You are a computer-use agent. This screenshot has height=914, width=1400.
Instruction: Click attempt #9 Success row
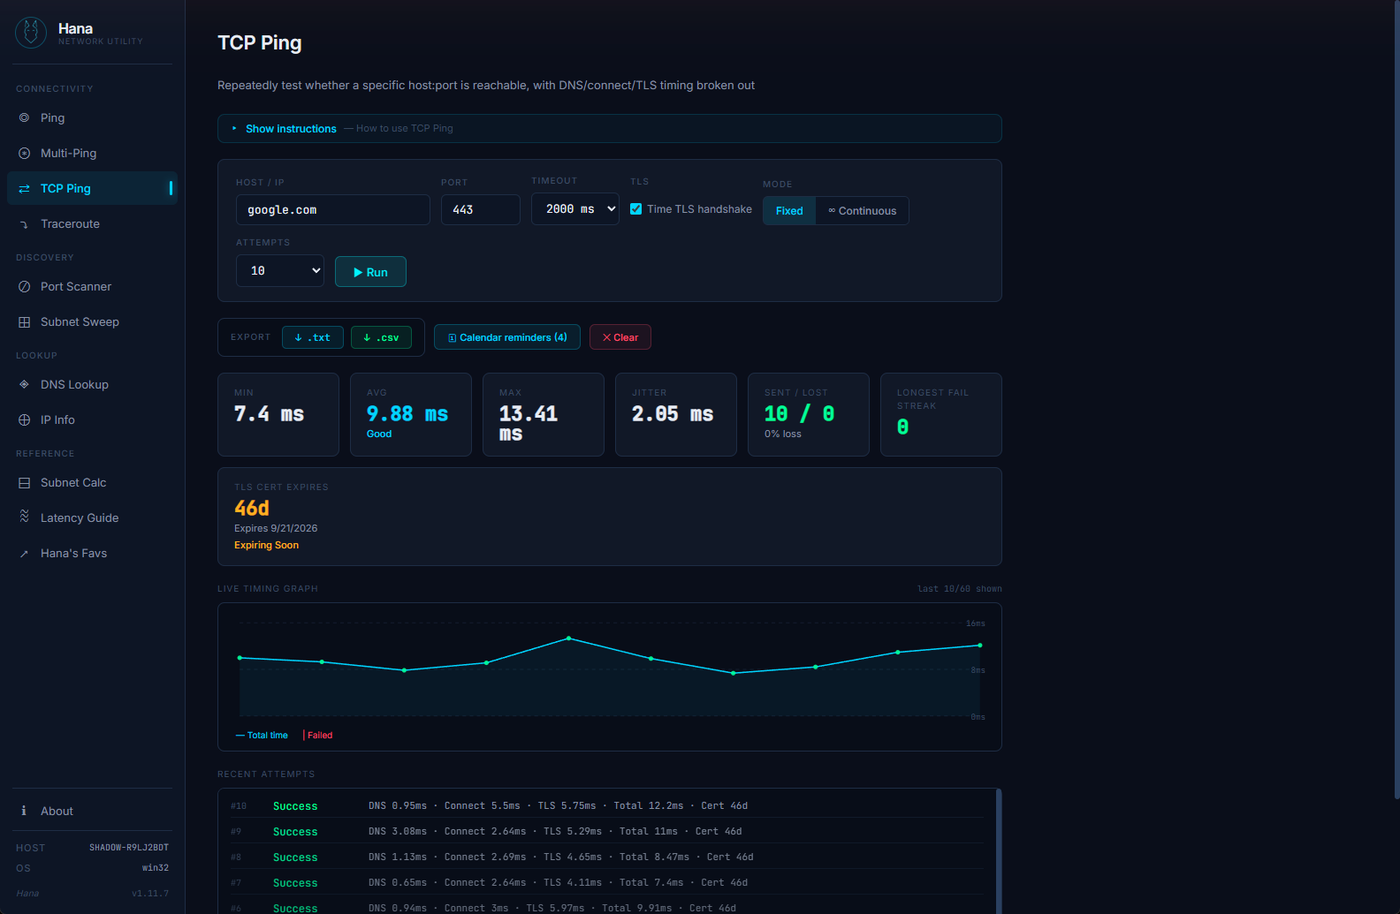pyautogui.click(x=607, y=832)
